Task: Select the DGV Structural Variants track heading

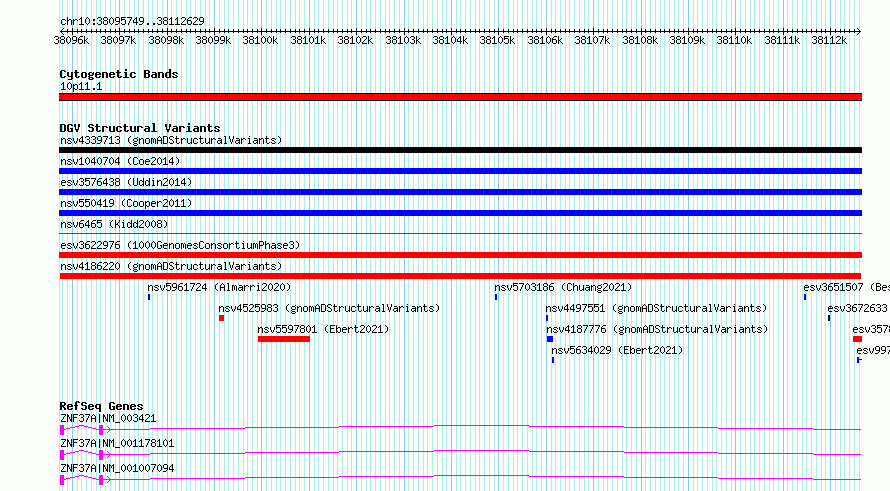Action: [x=140, y=128]
